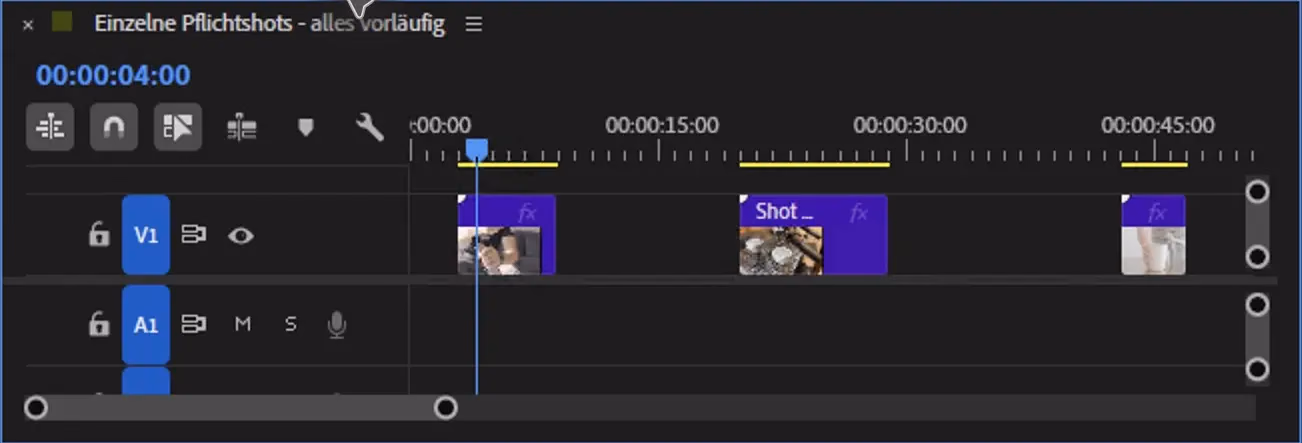The image size is (1302, 443).
Task: Click top handle of audio vertical scrollbar
Action: pyautogui.click(x=1258, y=304)
